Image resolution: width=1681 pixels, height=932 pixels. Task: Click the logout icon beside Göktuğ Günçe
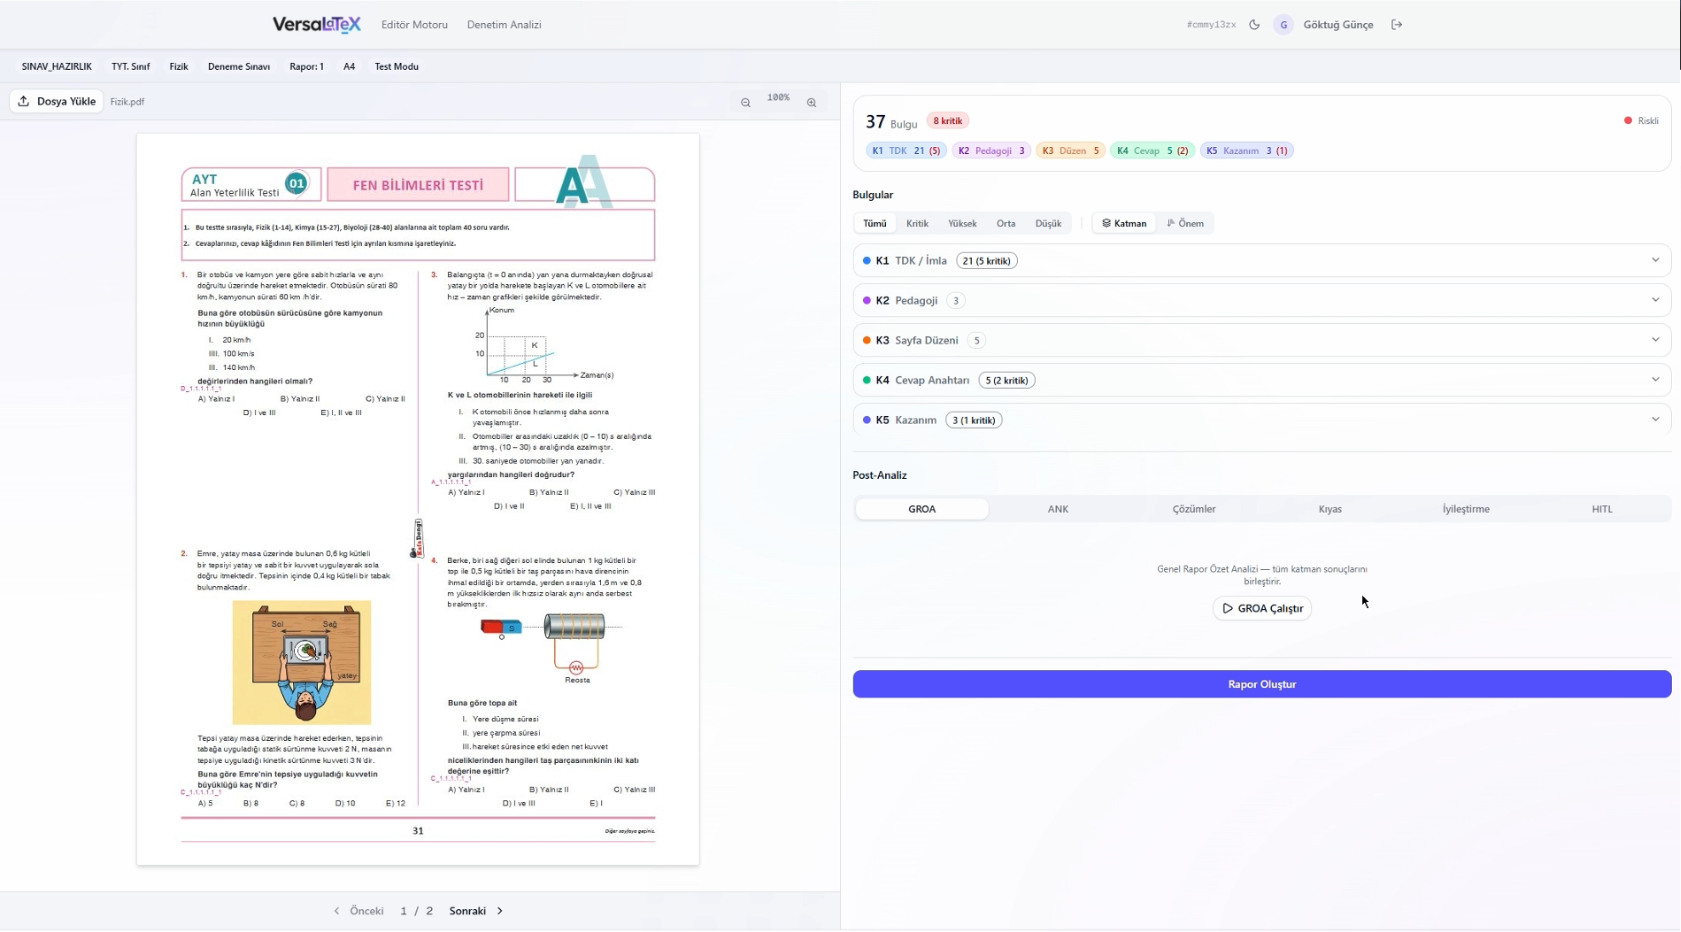[1397, 25]
